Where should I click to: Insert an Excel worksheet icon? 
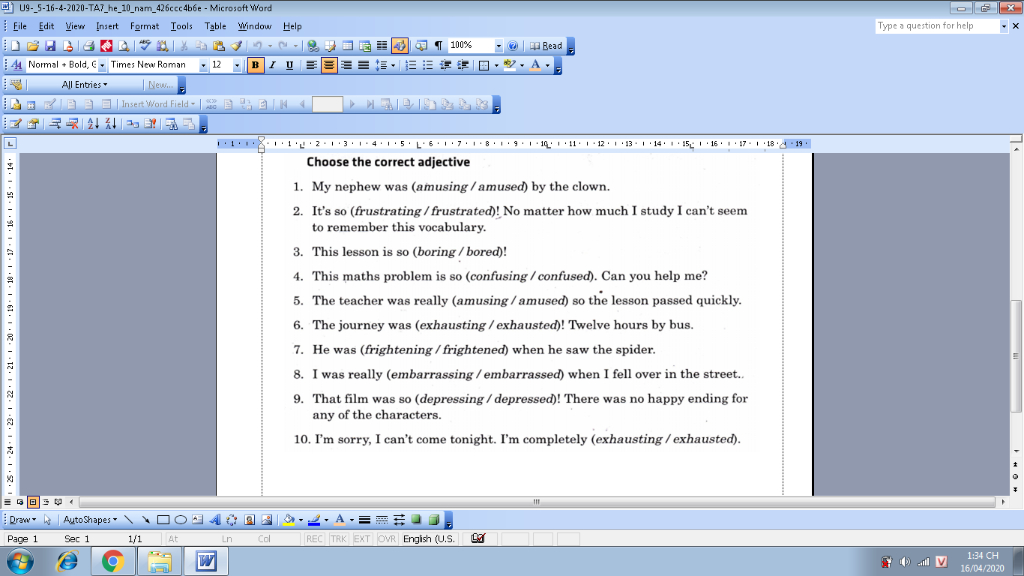365,46
